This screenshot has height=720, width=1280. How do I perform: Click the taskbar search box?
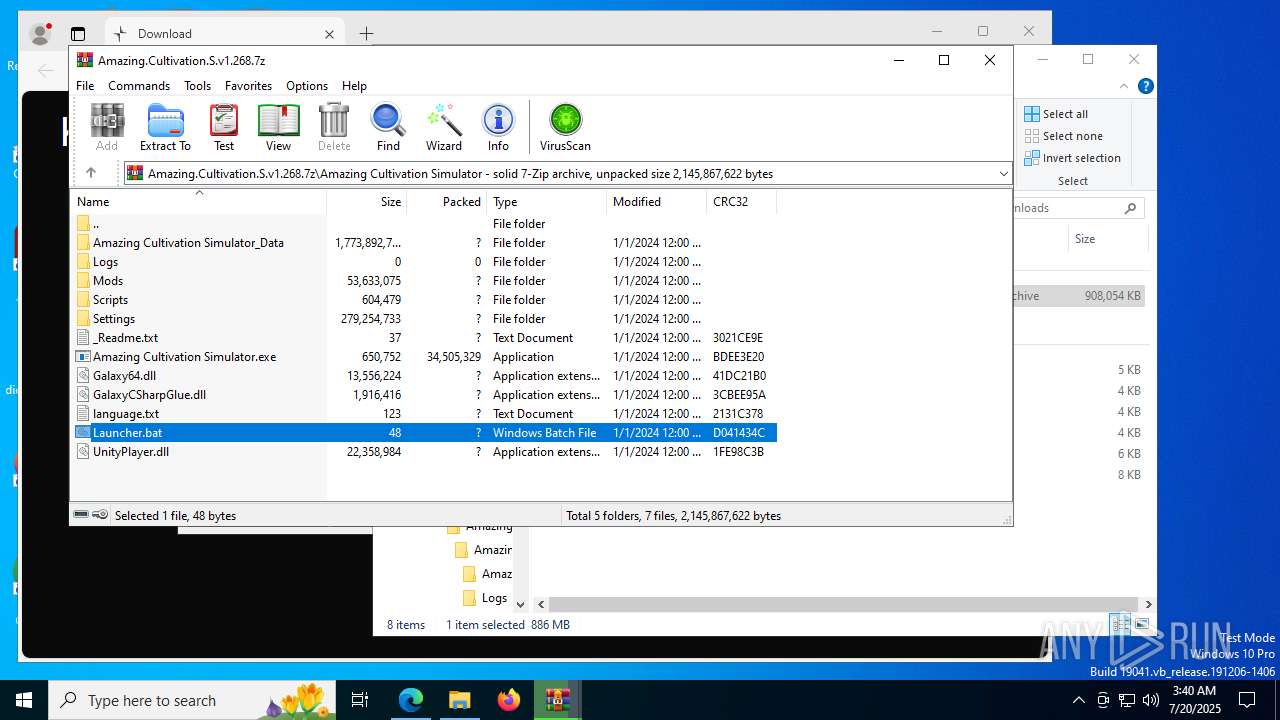pyautogui.click(x=192, y=700)
